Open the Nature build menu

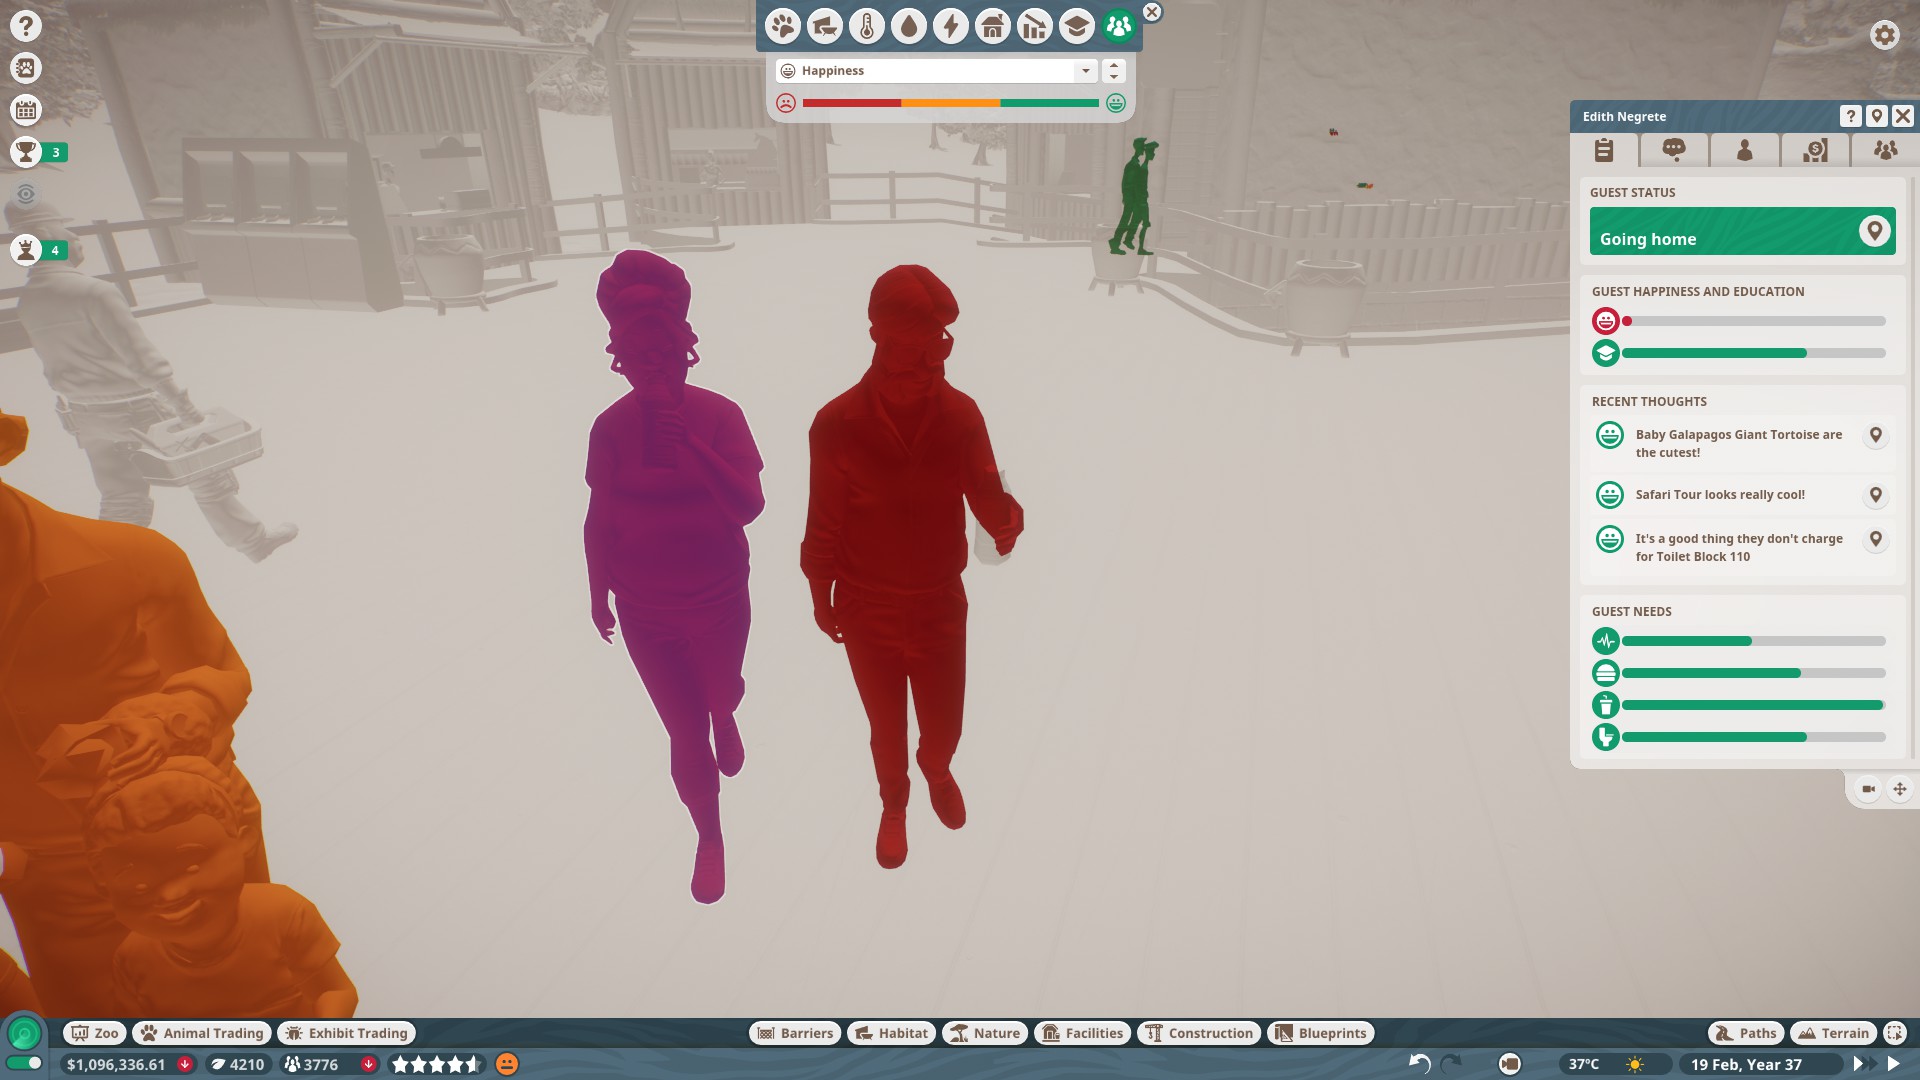pyautogui.click(x=985, y=1033)
